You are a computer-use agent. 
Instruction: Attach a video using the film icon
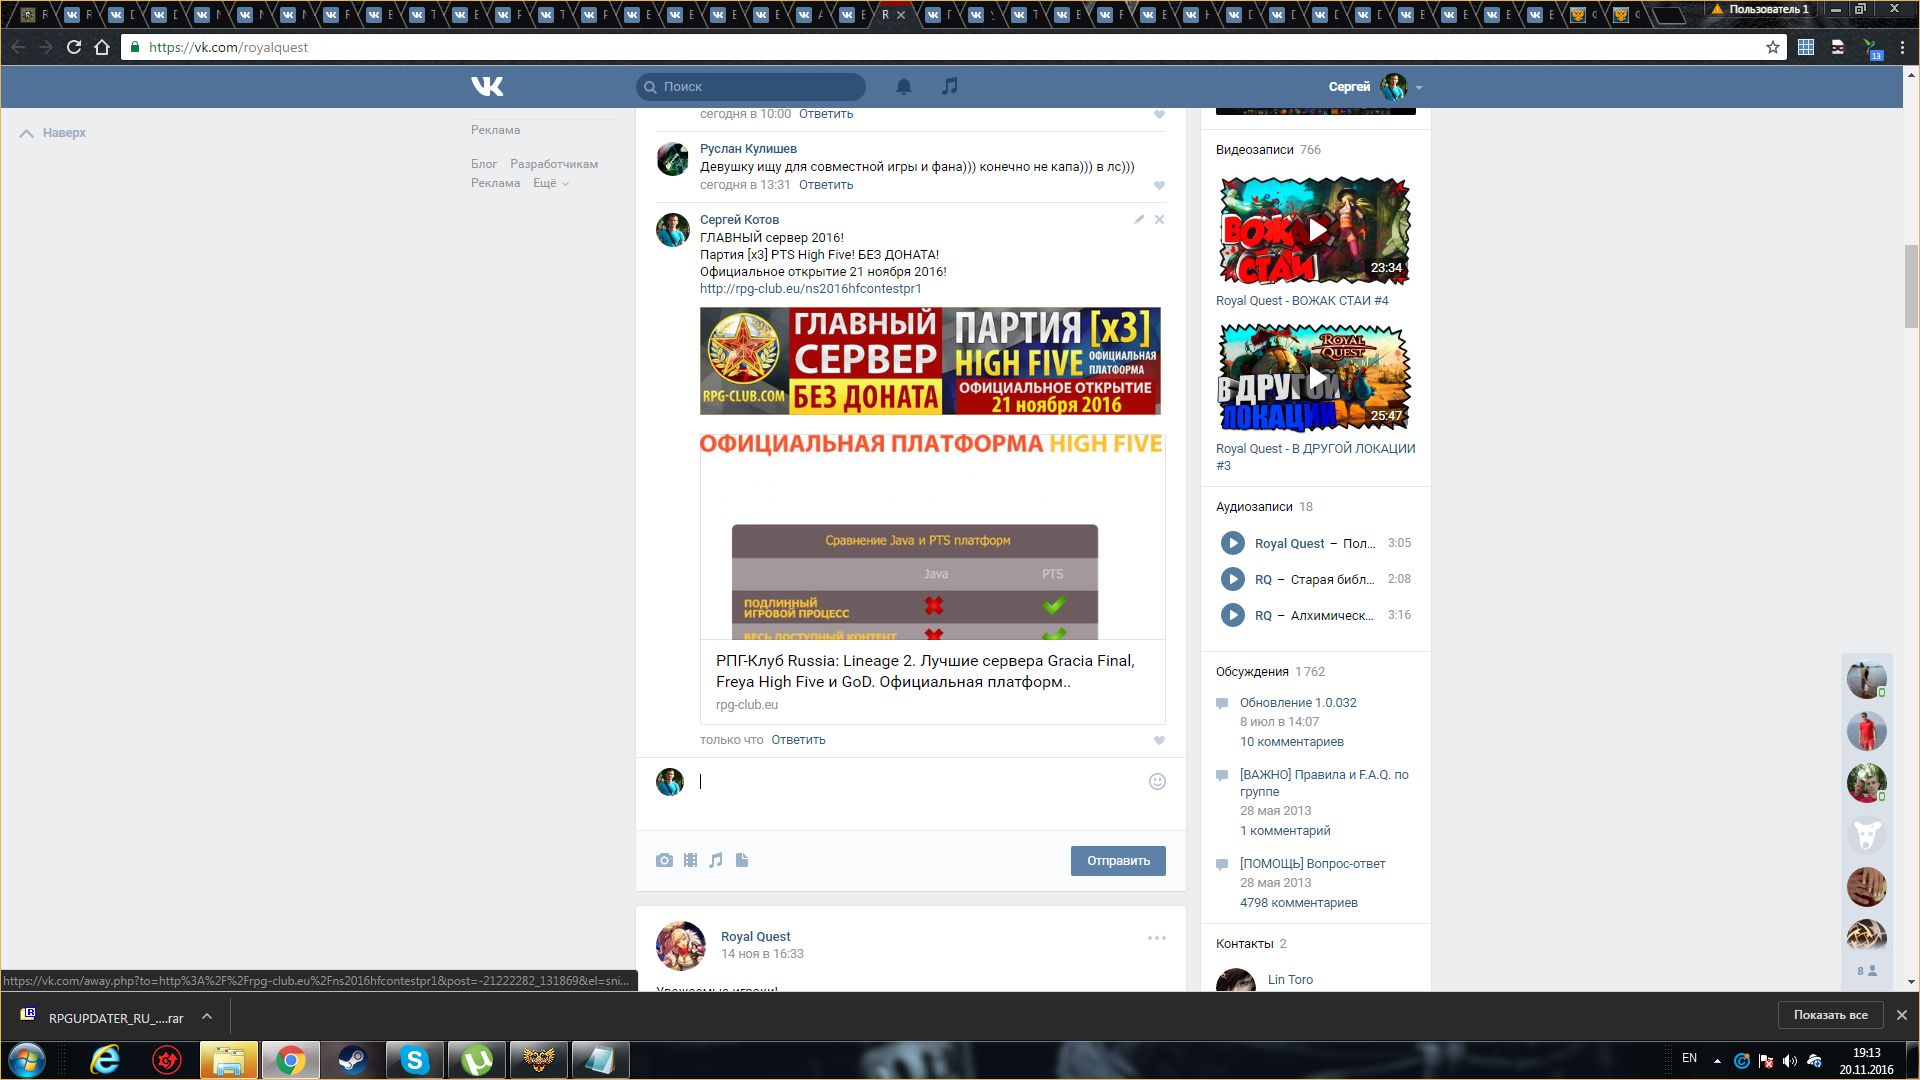[690, 860]
